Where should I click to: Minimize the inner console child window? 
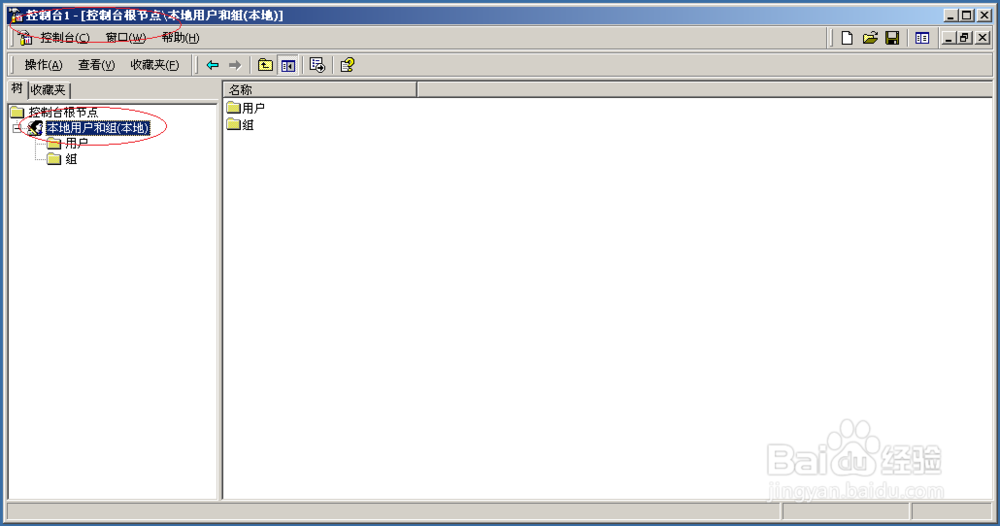(x=948, y=38)
